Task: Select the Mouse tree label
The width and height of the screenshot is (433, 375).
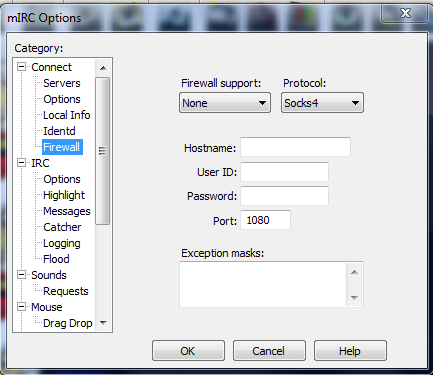Action: (x=47, y=307)
